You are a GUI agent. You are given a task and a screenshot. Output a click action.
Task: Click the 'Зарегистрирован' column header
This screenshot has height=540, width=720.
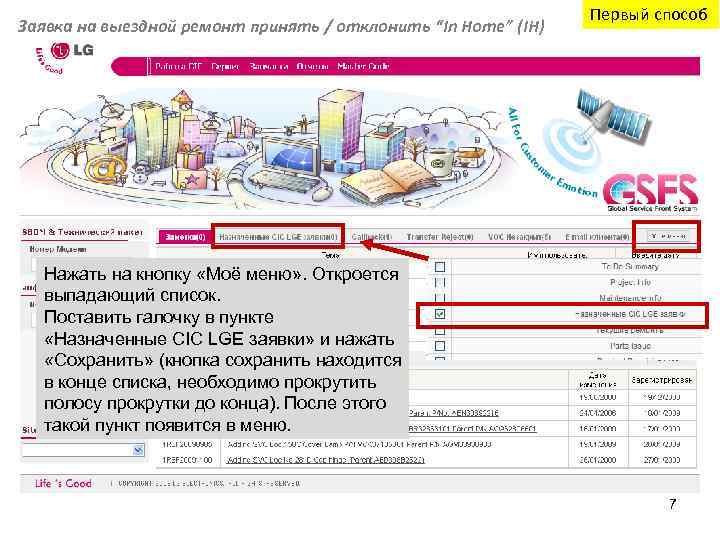(x=662, y=380)
